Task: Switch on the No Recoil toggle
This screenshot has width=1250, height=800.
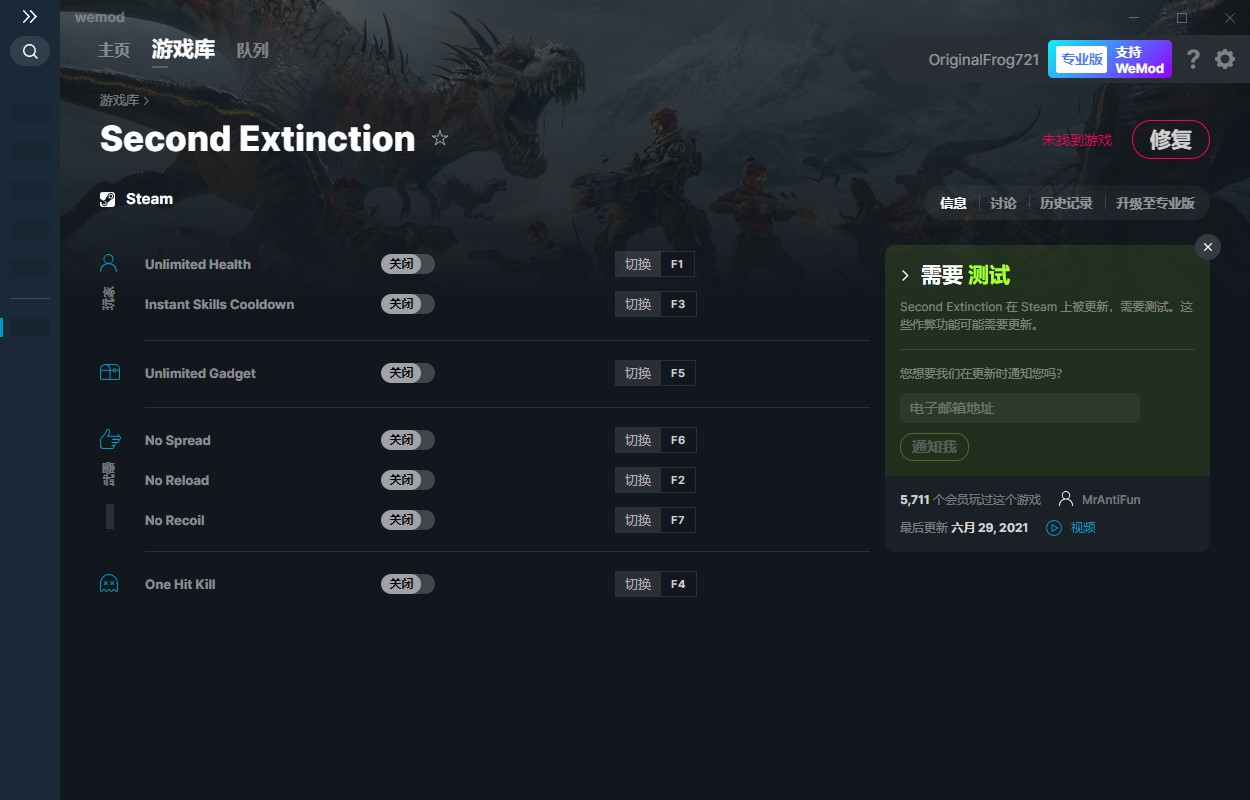Action: click(x=408, y=520)
